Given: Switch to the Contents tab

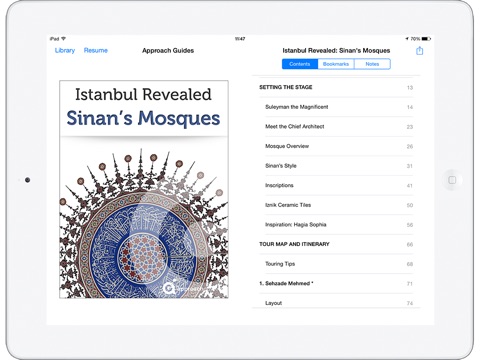Looking at the screenshot, I should [300, 64].
